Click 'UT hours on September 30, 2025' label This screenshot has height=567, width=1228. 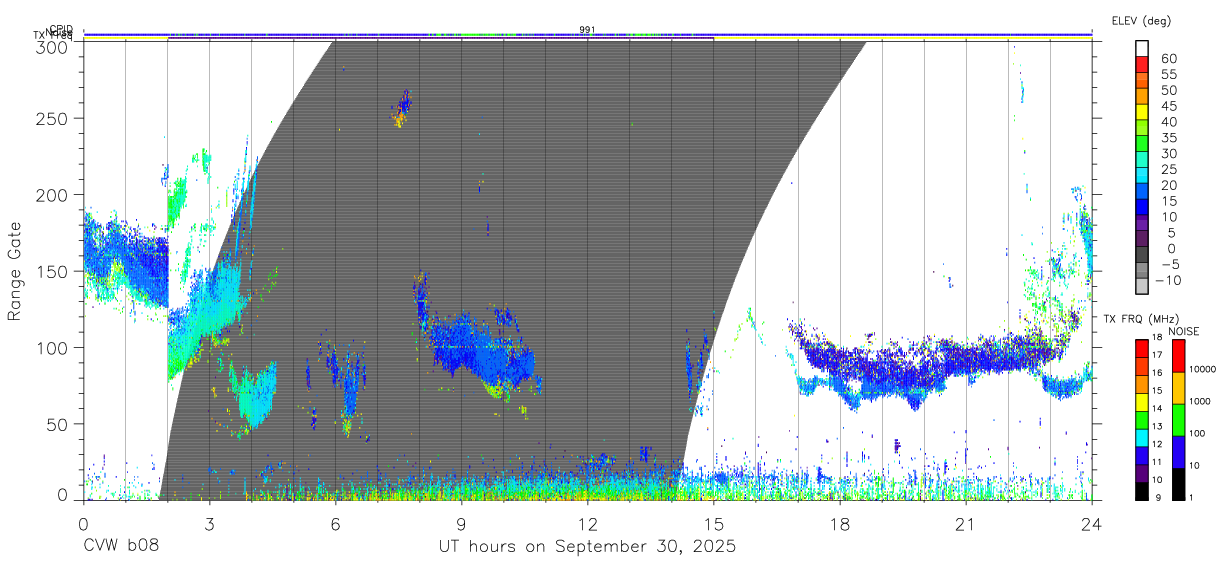click(x=587, y=547)
